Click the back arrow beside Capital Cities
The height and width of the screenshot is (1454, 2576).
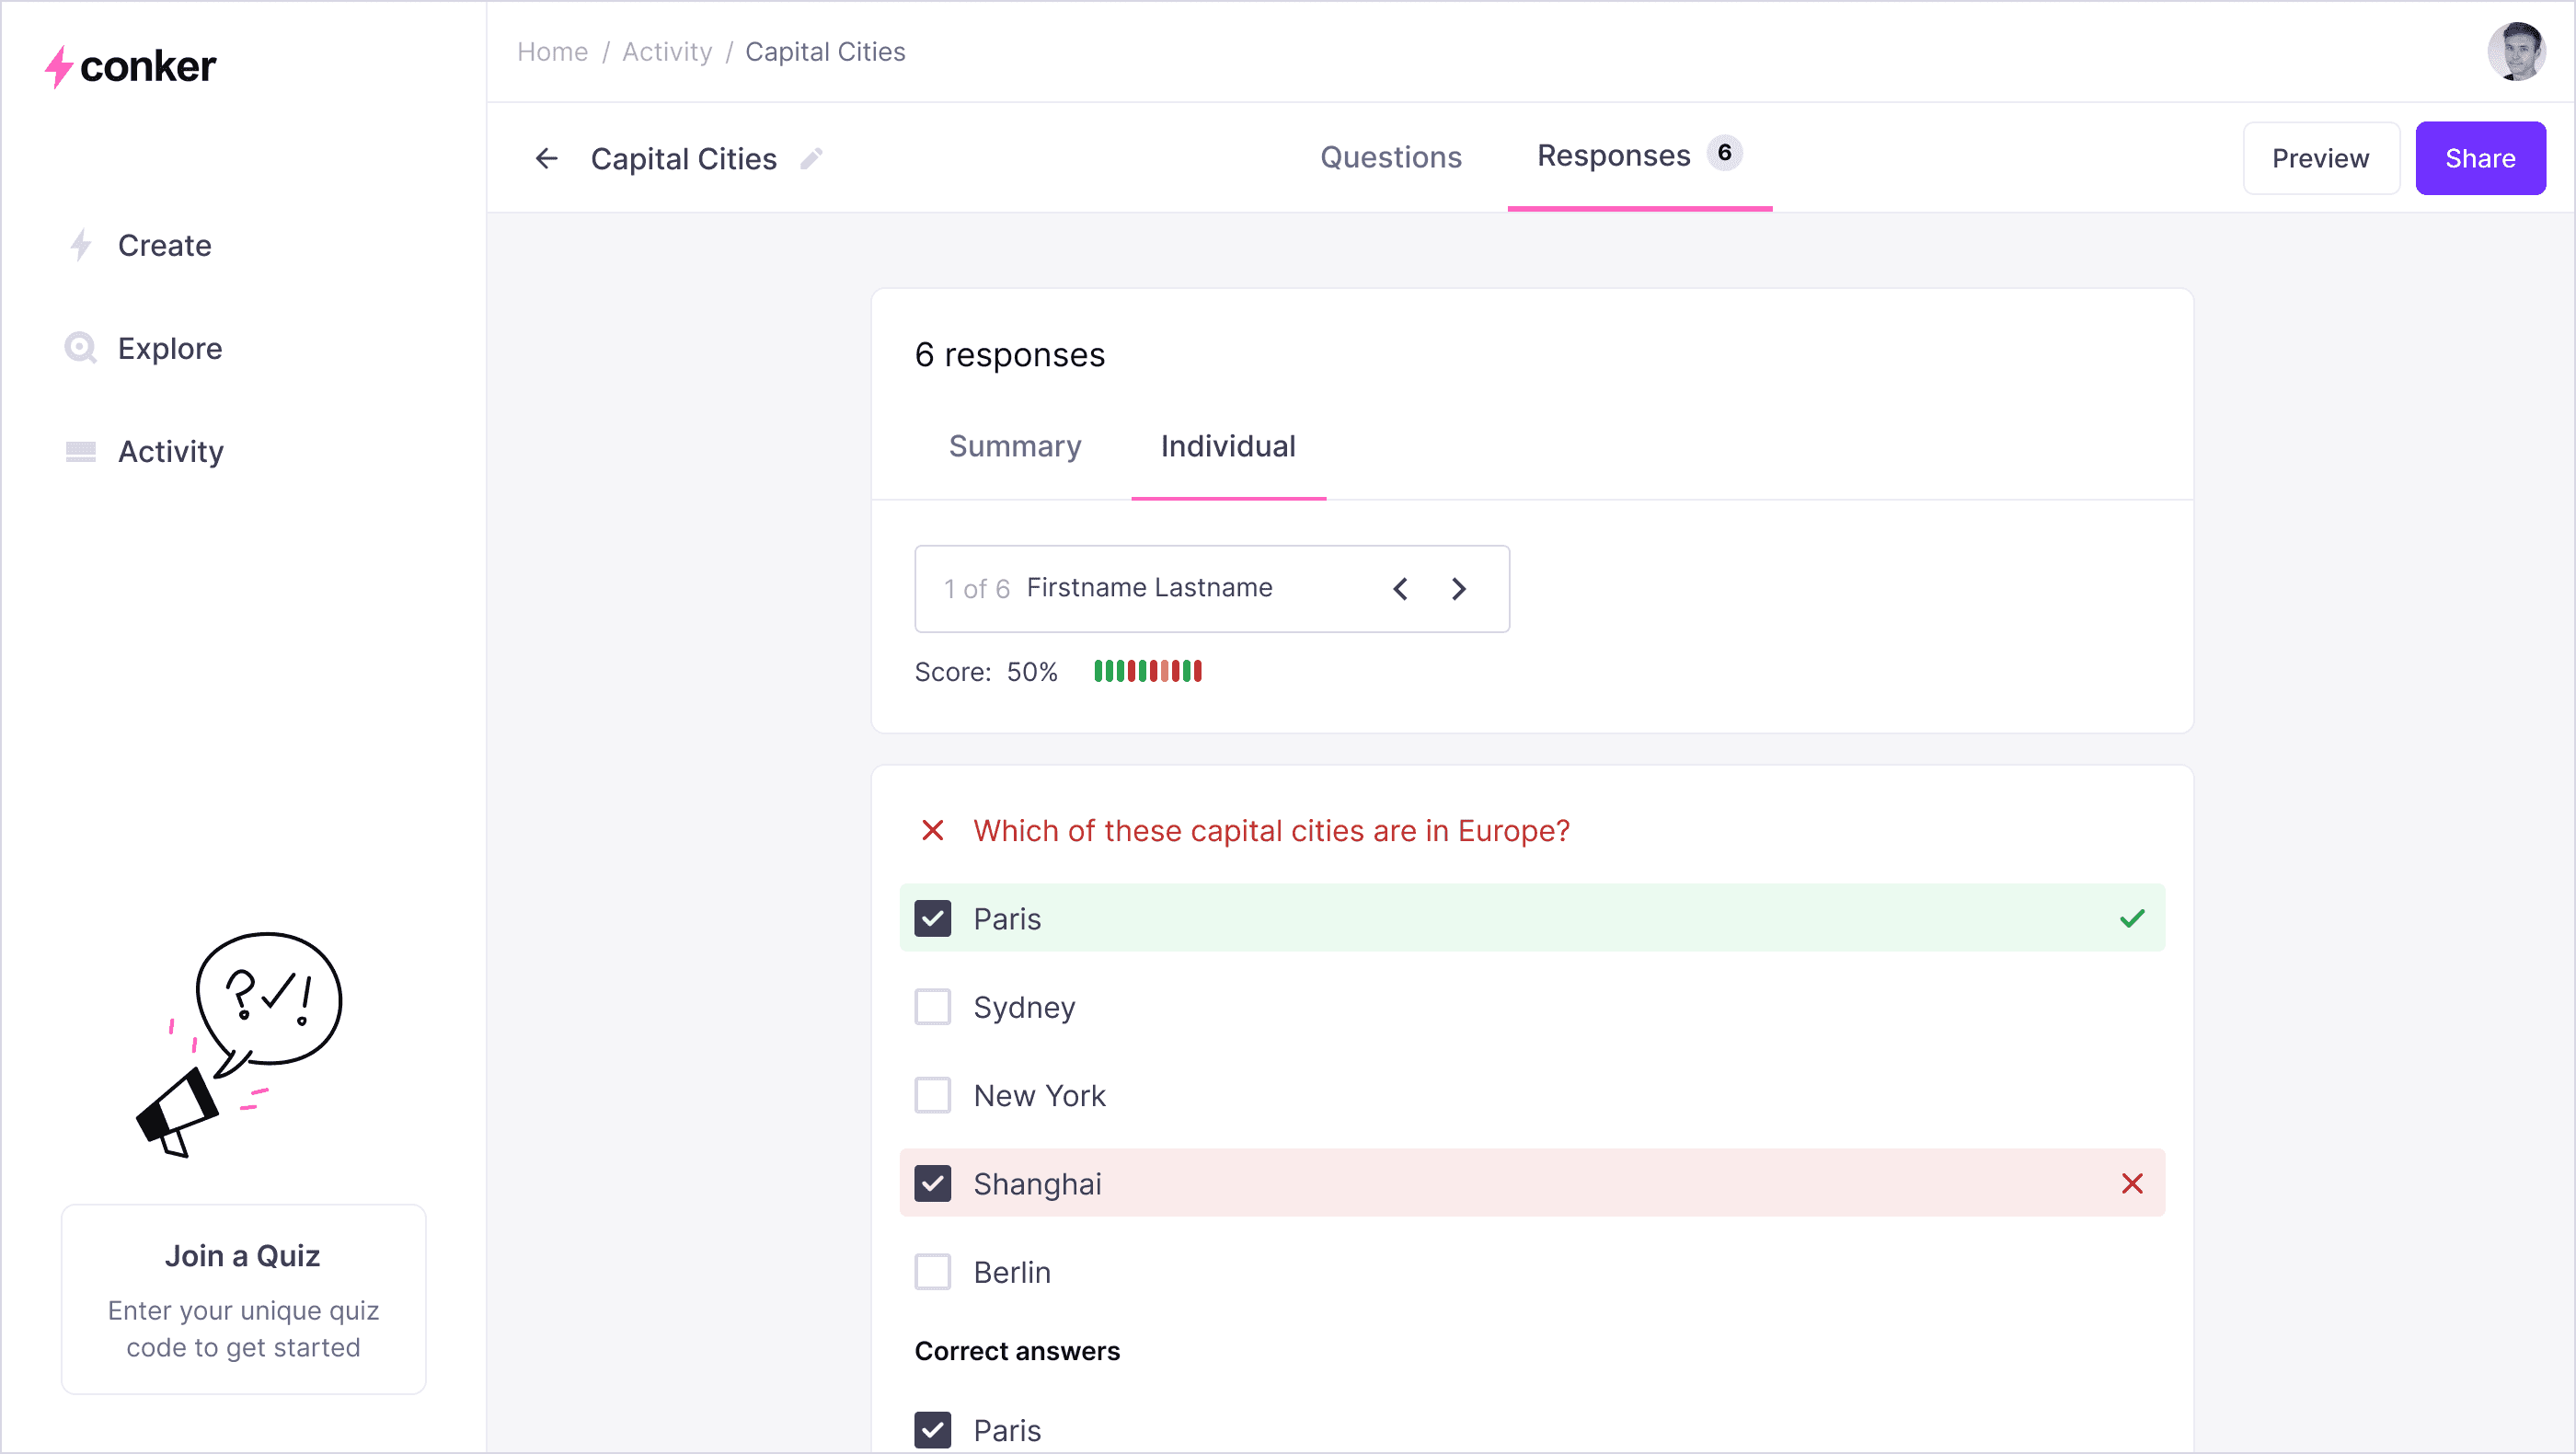546,158
